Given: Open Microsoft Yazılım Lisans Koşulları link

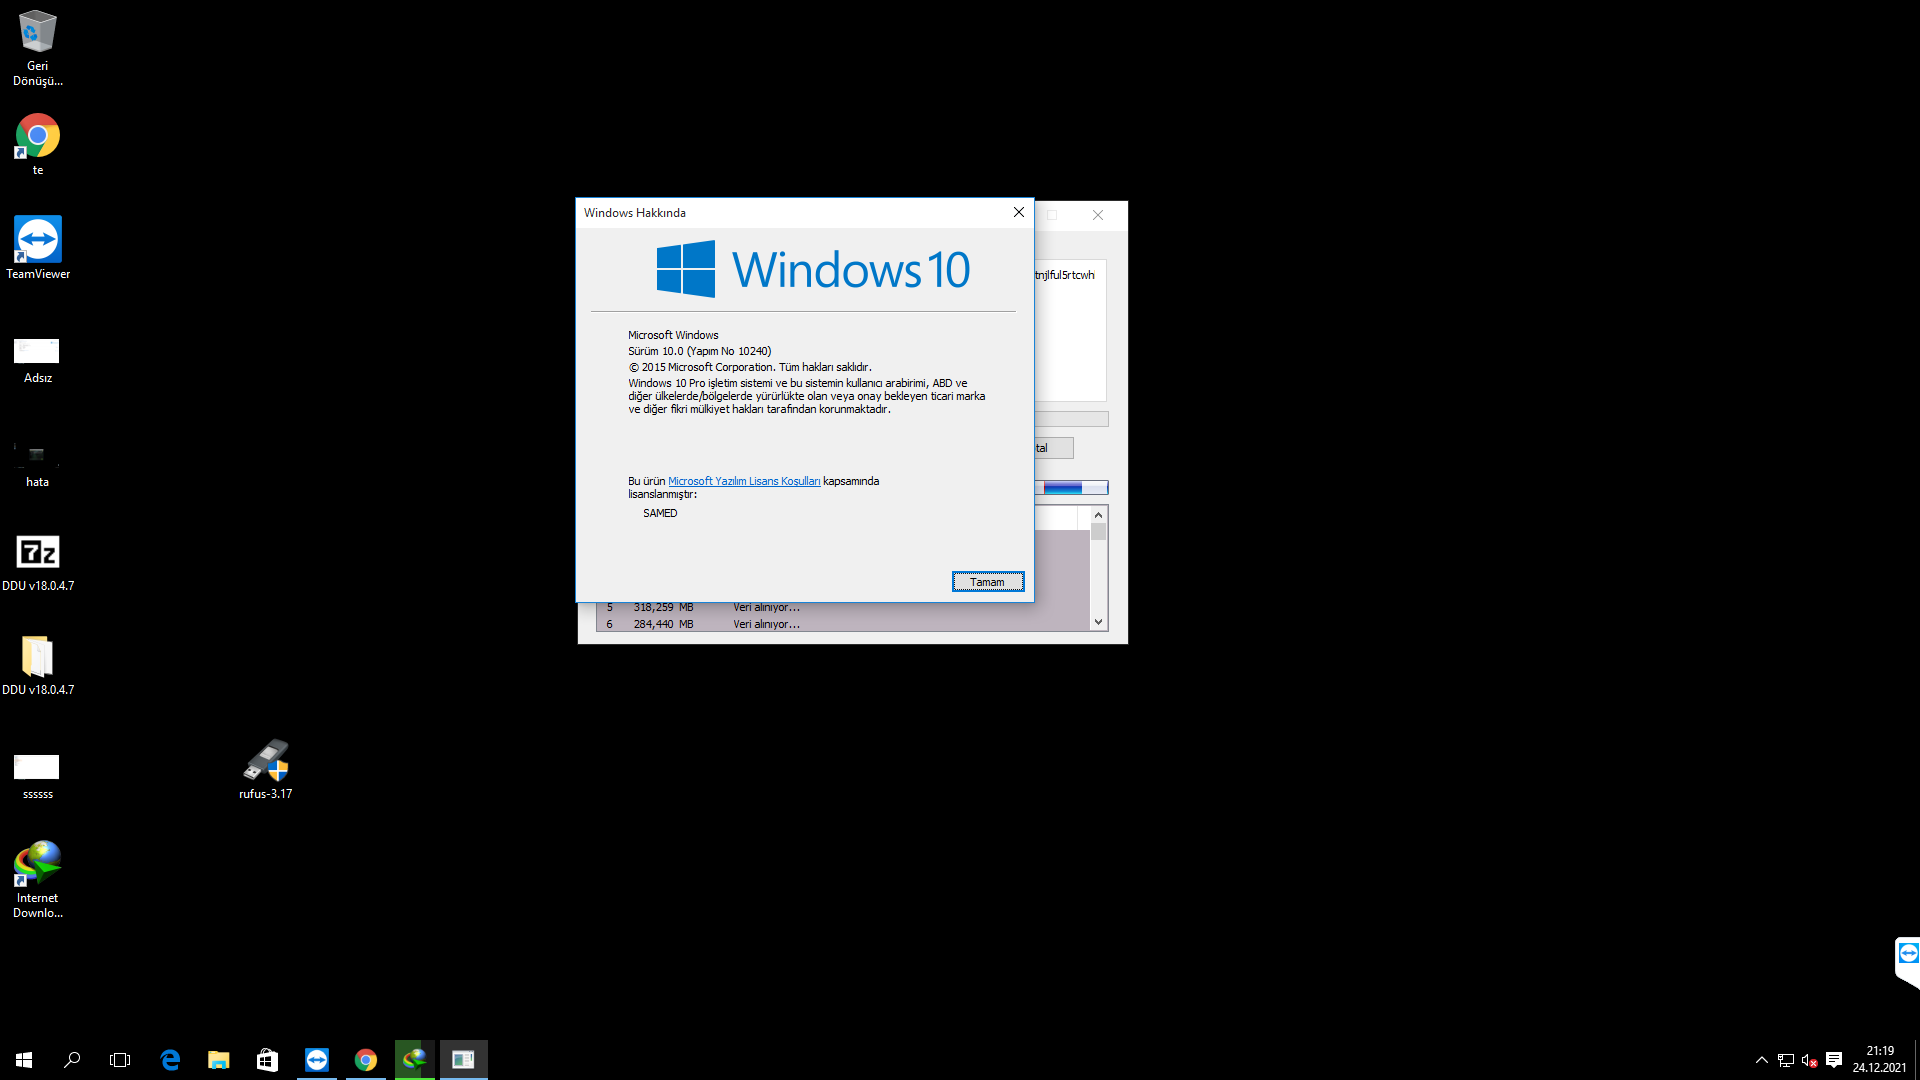Looking at the screenshot, I should tap(743, 481).
